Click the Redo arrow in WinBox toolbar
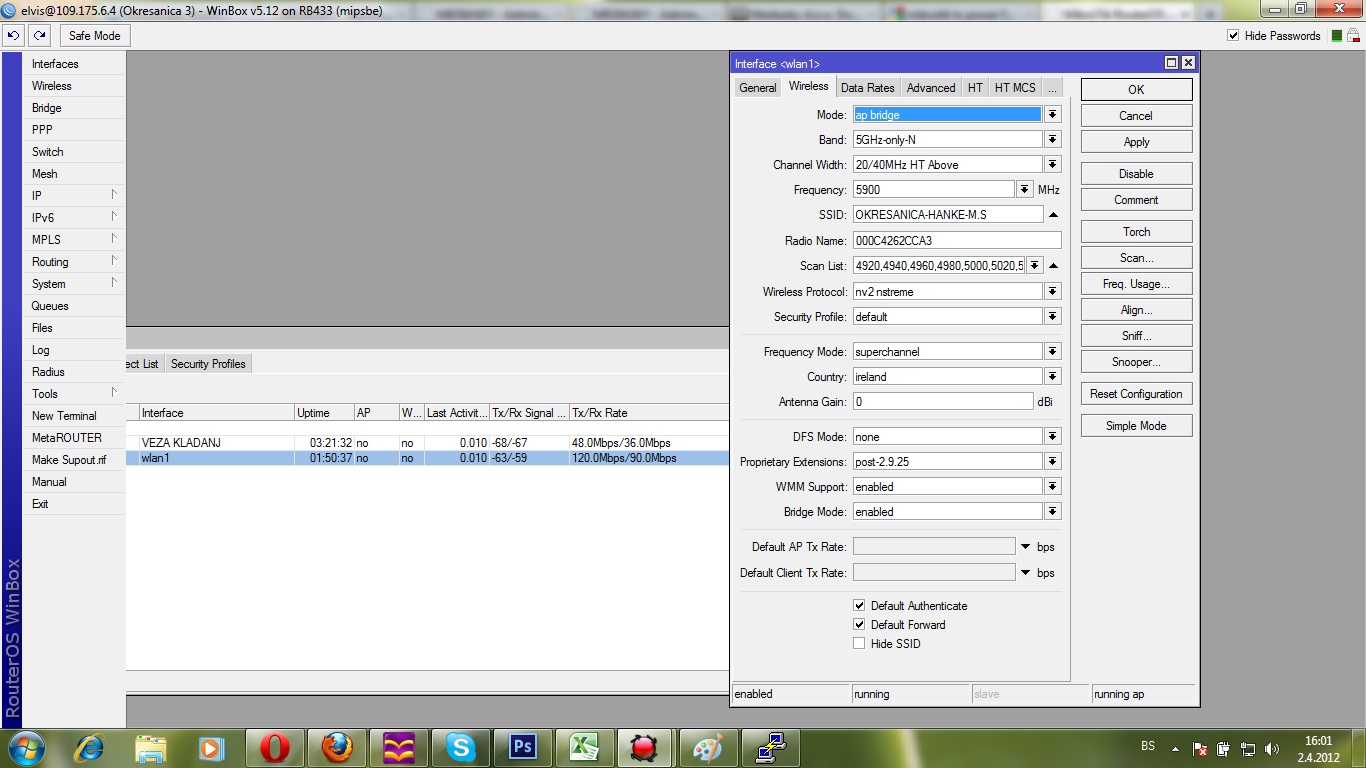The width and height of the screenshot is (1366, 768). 39,35
